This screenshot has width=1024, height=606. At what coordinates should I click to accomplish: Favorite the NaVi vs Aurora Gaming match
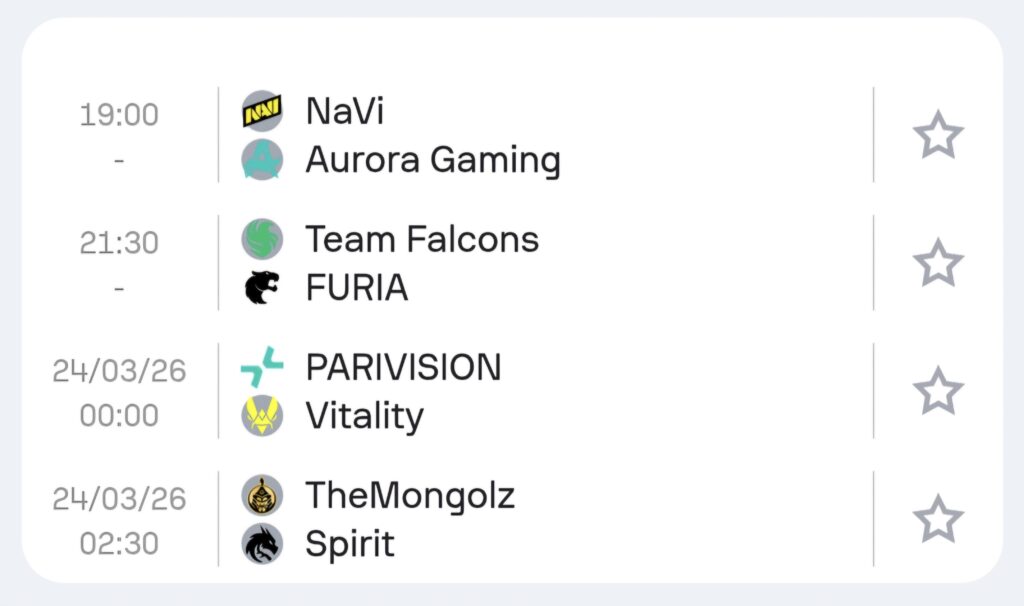938,135
